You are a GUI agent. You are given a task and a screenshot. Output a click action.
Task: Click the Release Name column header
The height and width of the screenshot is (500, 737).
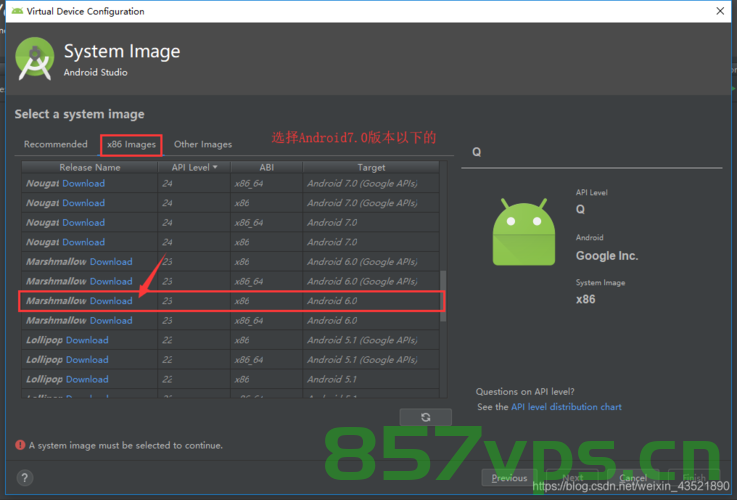(89, 167)
